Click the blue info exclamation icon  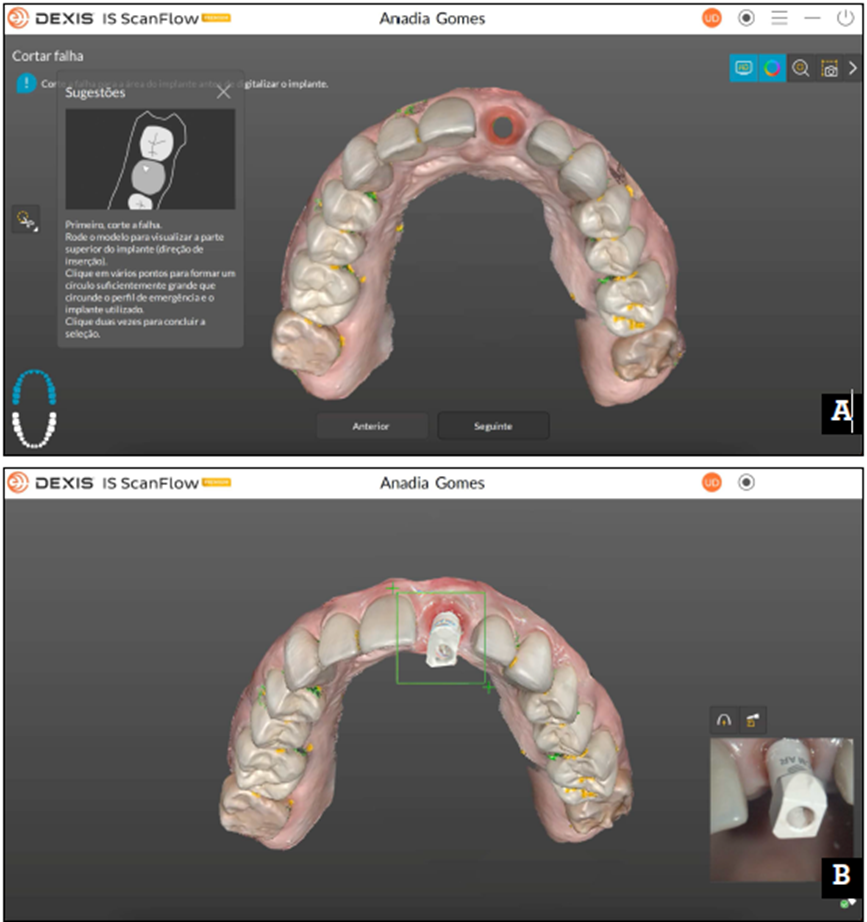pyautogui.click(x=25, y=84)
